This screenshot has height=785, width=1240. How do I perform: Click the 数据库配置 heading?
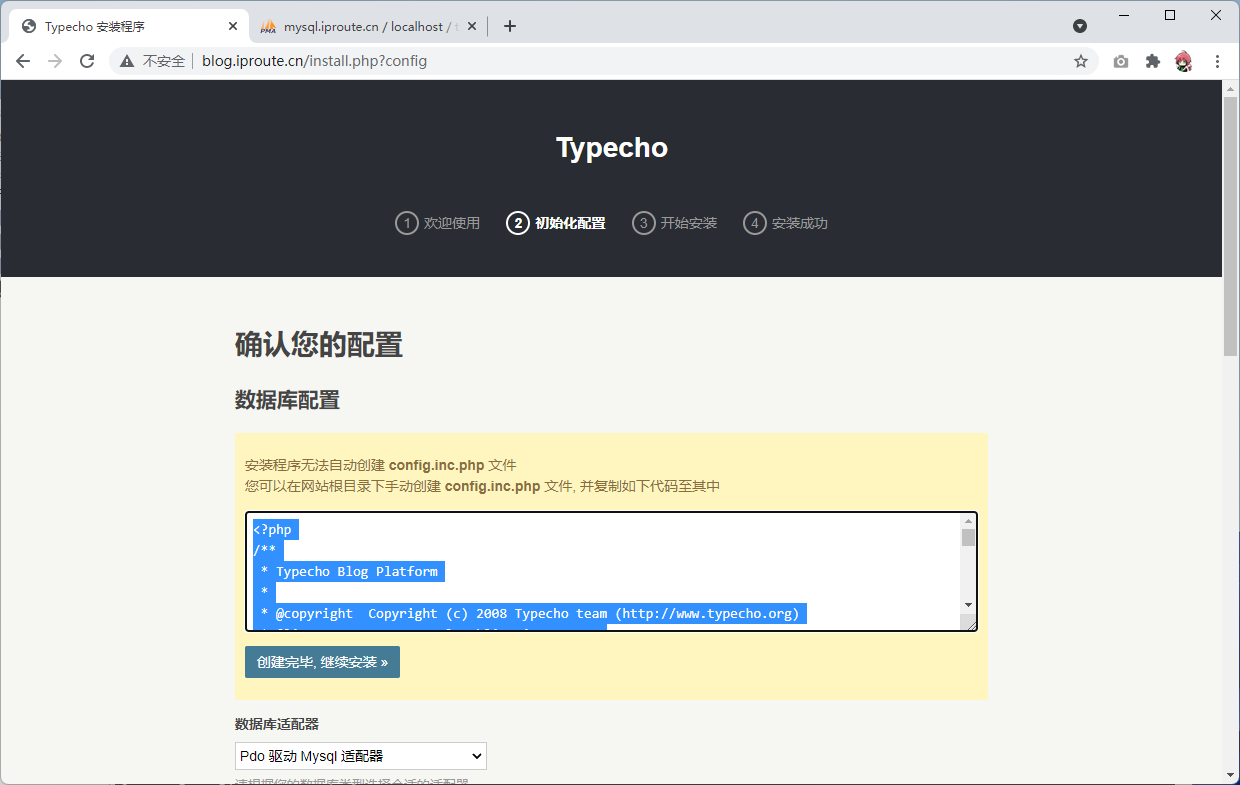coord(287,401)
